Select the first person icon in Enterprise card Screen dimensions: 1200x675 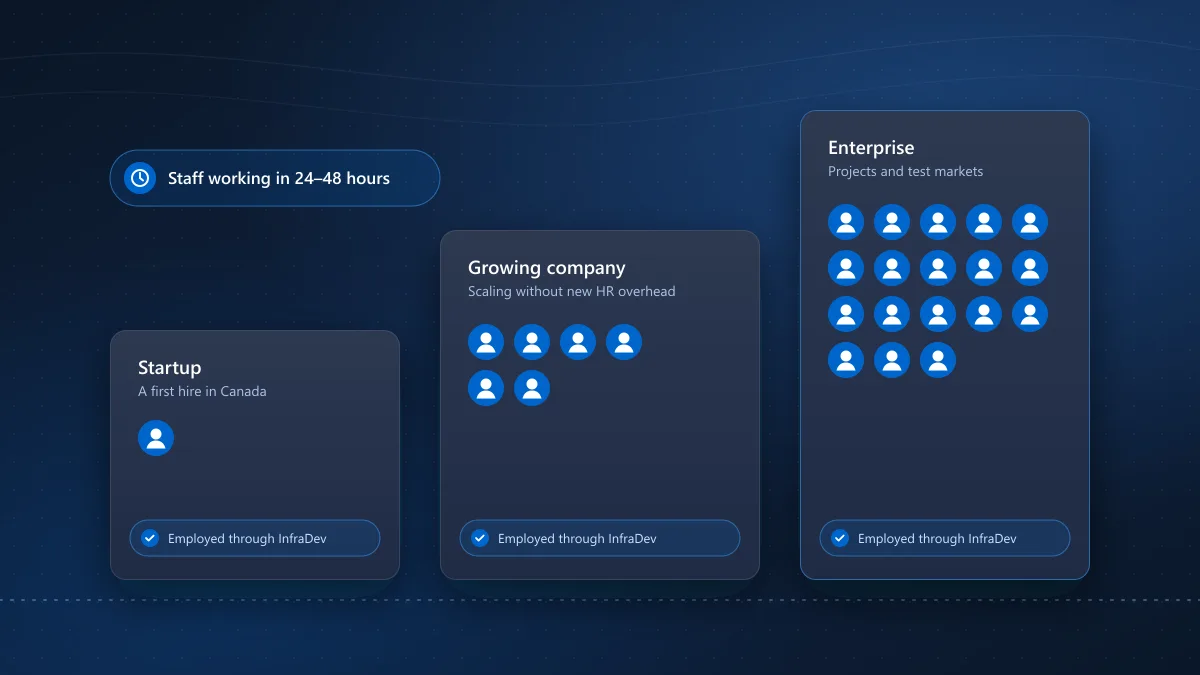pyautogui.click(x=846, y=222)
